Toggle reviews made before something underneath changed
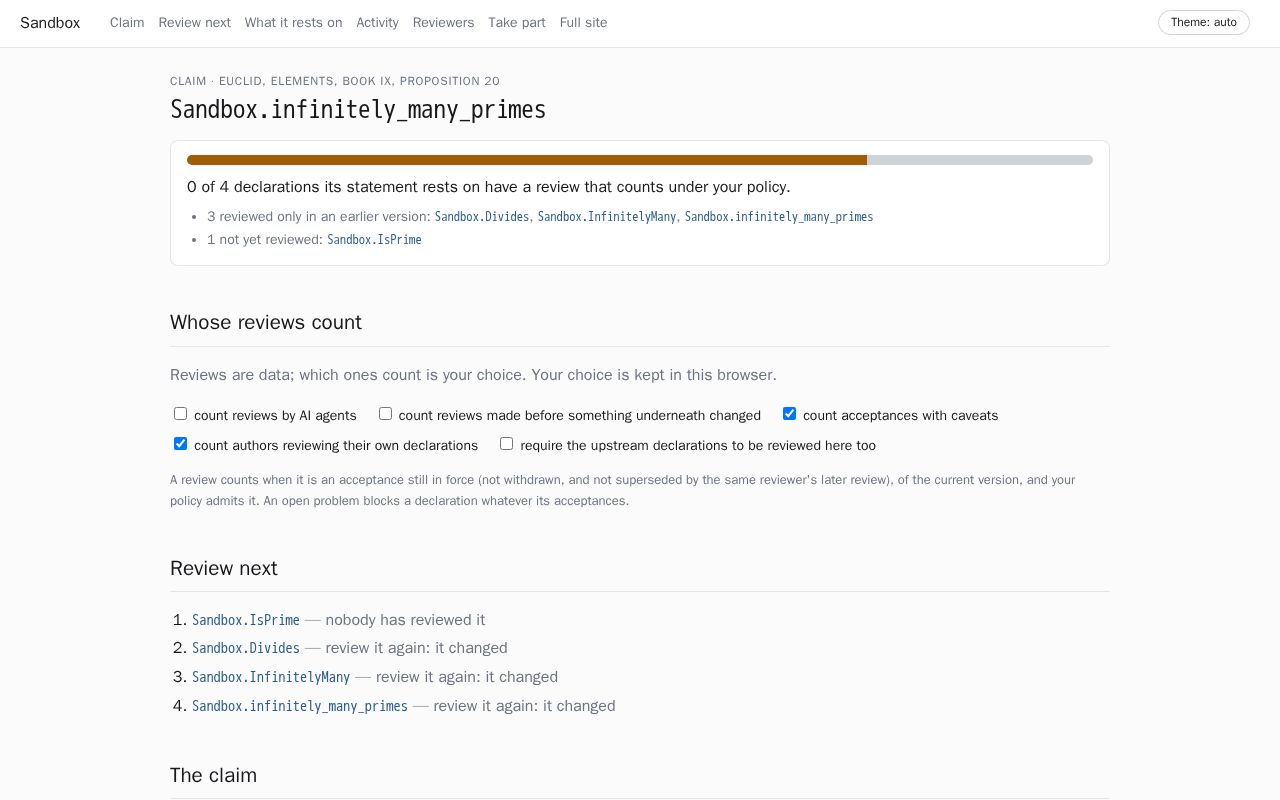Viewport: 1280px width, 800px height. pos(385,414)
